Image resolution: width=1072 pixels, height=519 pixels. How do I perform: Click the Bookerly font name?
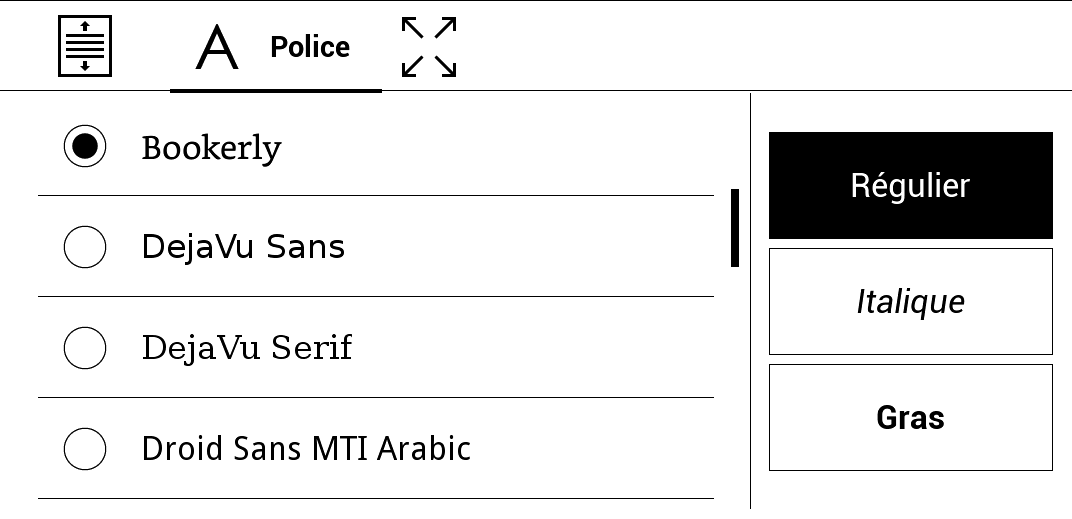[x=211, y=148]
